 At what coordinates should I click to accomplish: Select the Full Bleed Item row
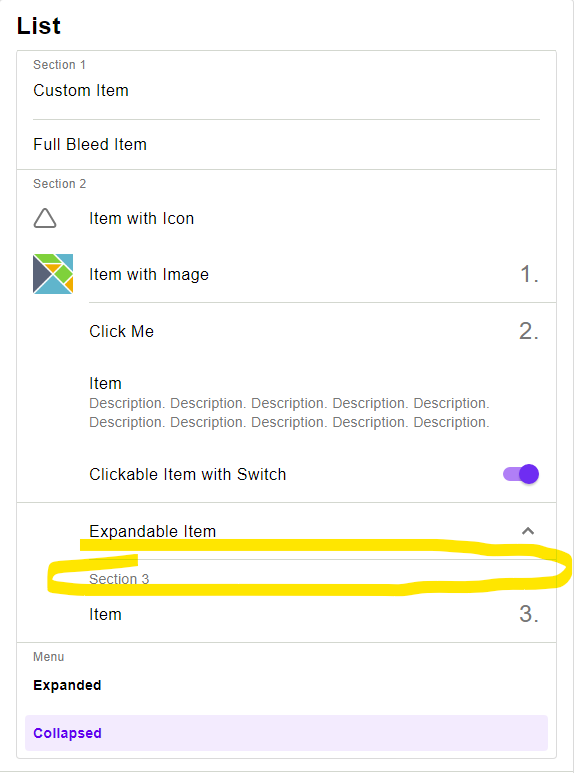coord(287,144)
